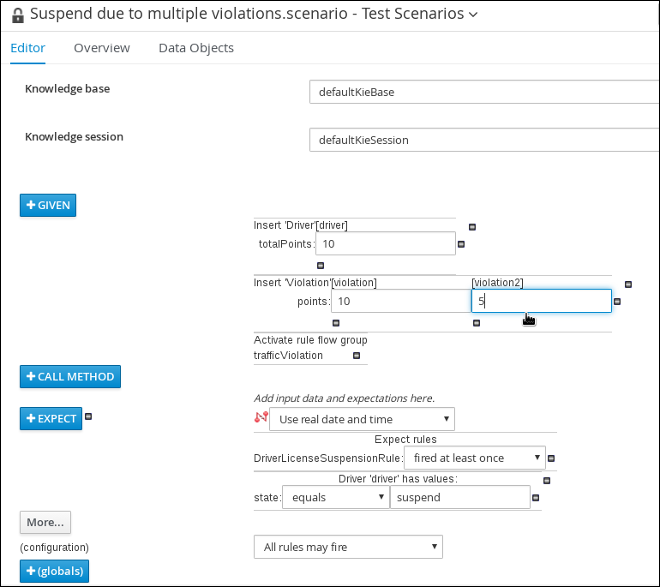This screenshot has width=660, height=587.
Task: Click the More... button
Action: tap(45, 522)
